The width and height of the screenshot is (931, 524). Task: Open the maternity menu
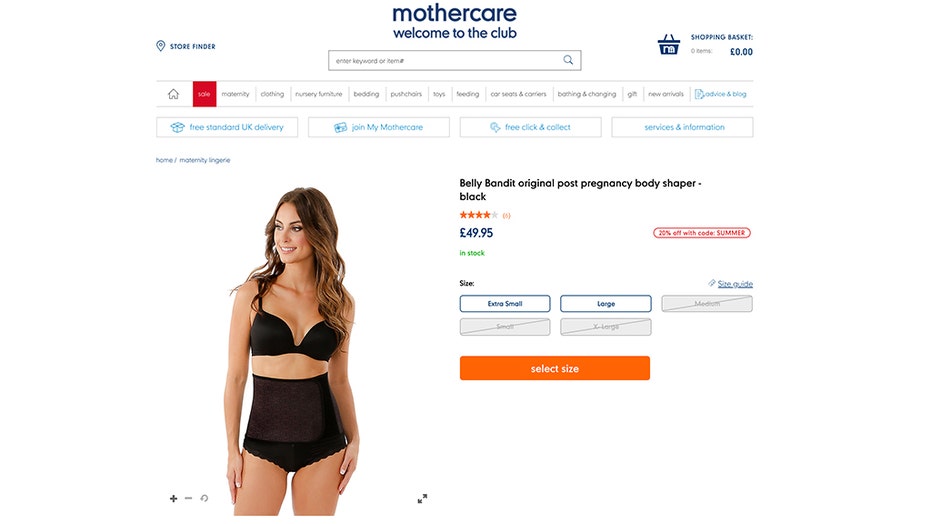pos(236,94)
